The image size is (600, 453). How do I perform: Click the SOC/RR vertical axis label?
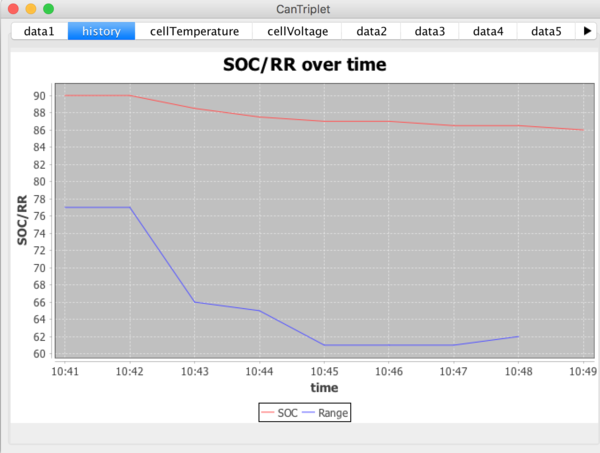coord(22,220)
